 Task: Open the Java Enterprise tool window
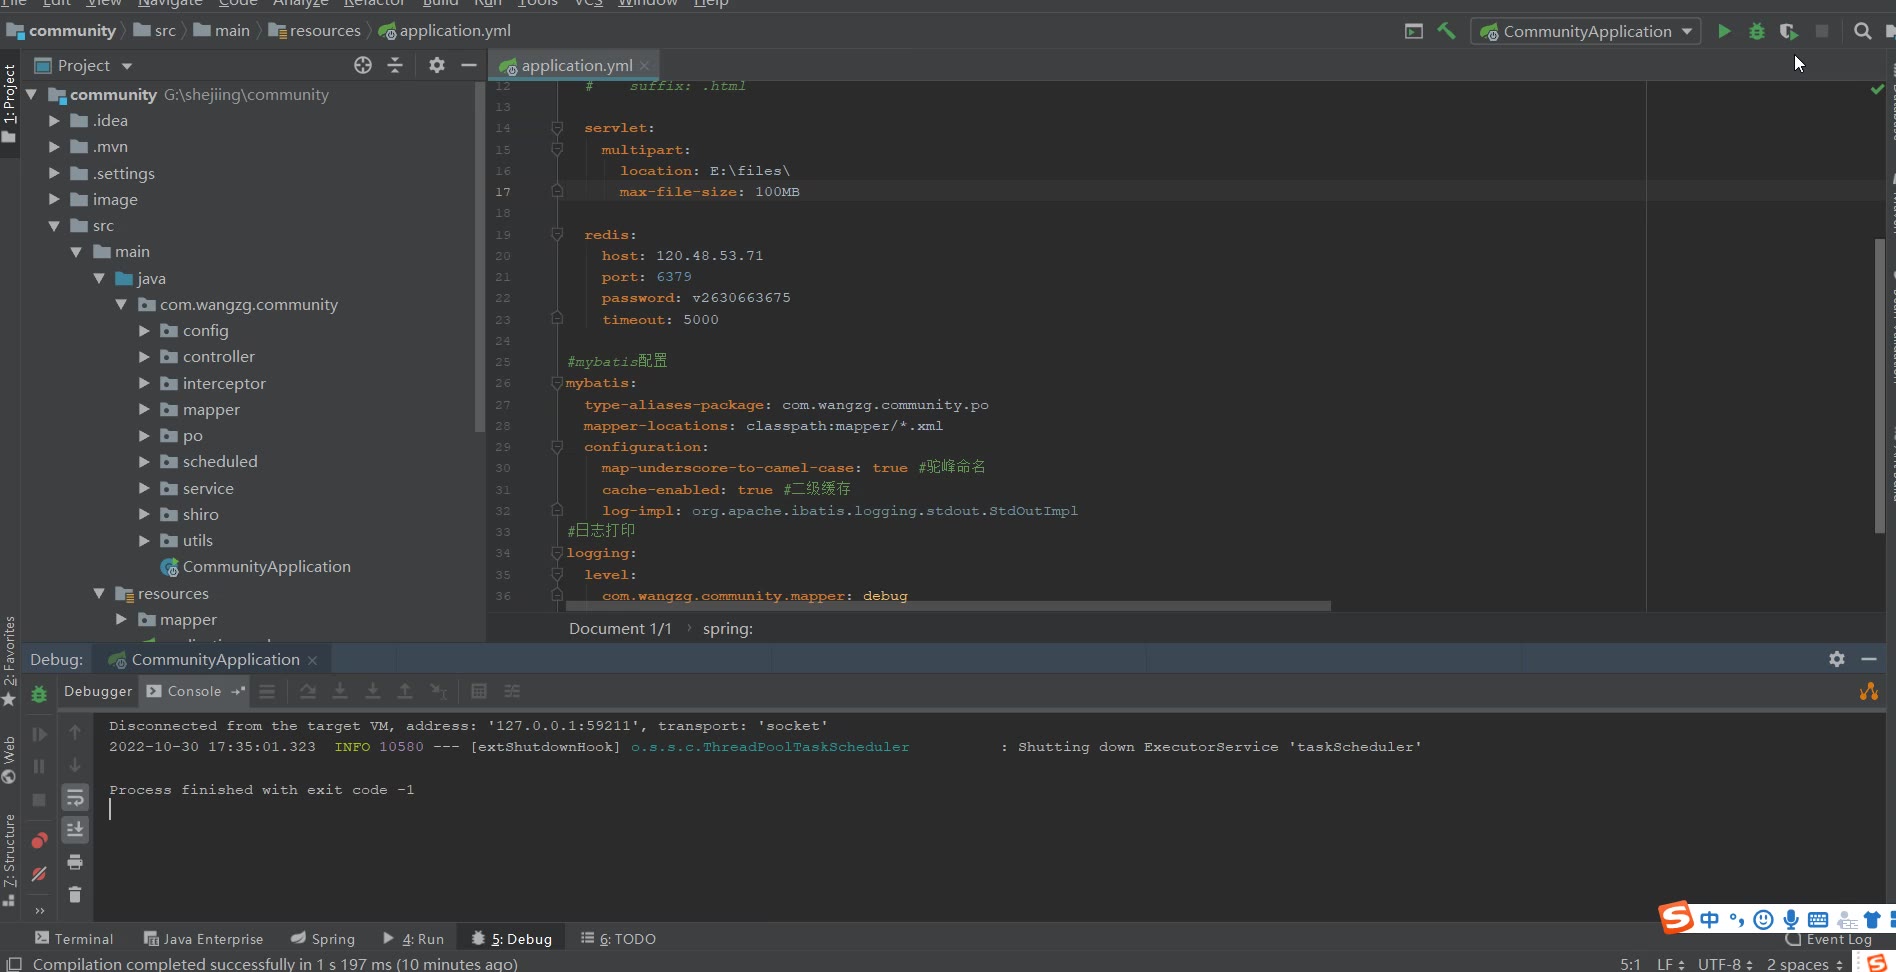point(203,939)
